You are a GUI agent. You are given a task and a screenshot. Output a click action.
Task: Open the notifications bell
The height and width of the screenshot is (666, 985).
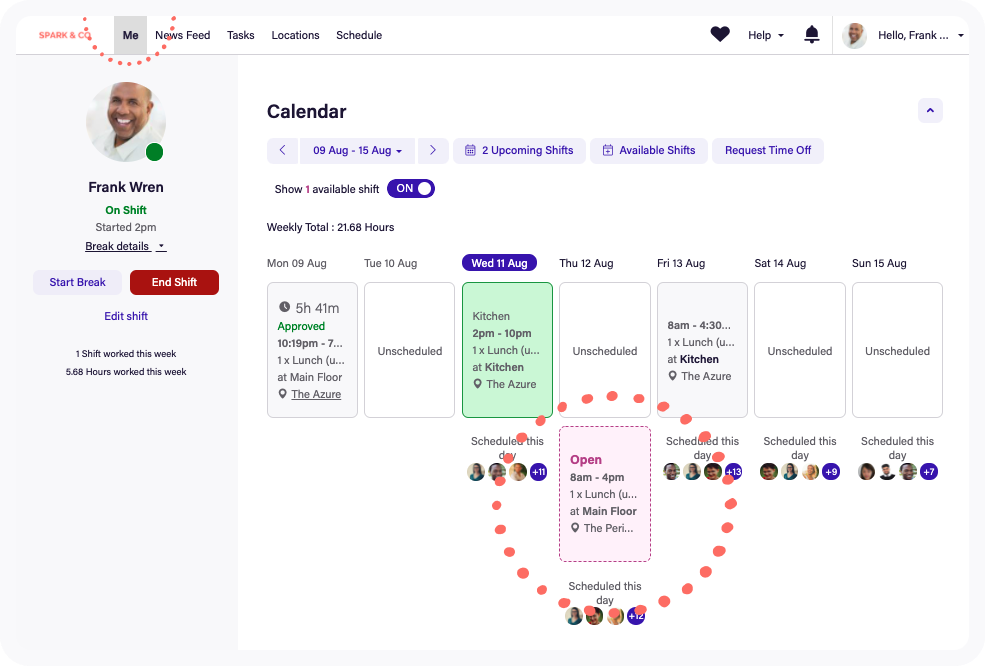[812, 35]
